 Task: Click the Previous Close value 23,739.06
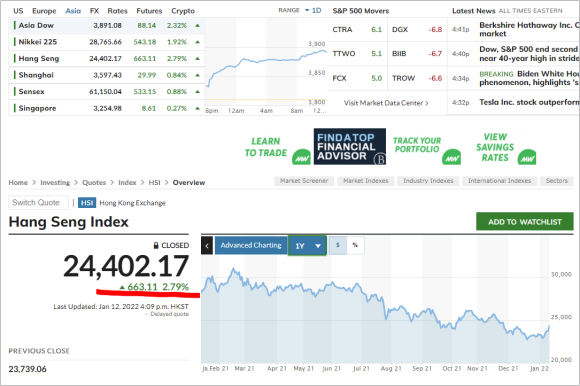click(27, 369)
